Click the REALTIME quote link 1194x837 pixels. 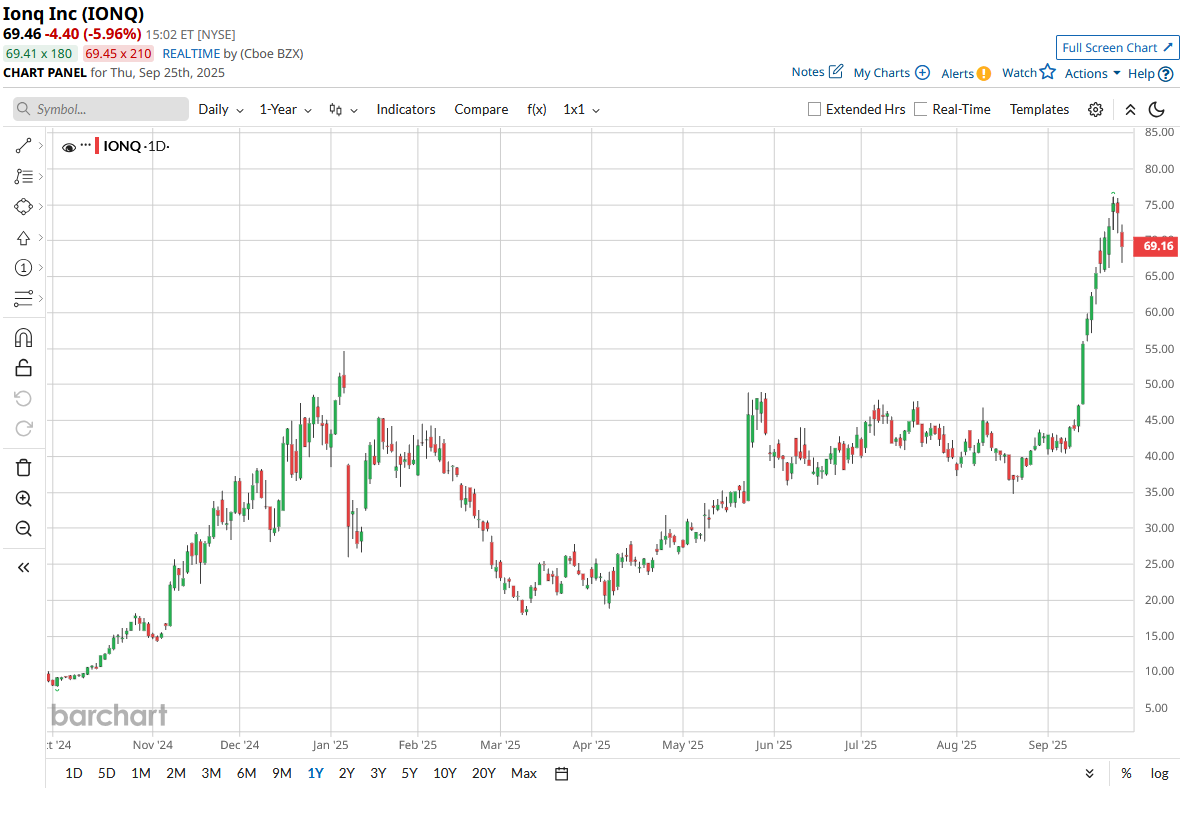click(x=191, y=54)
